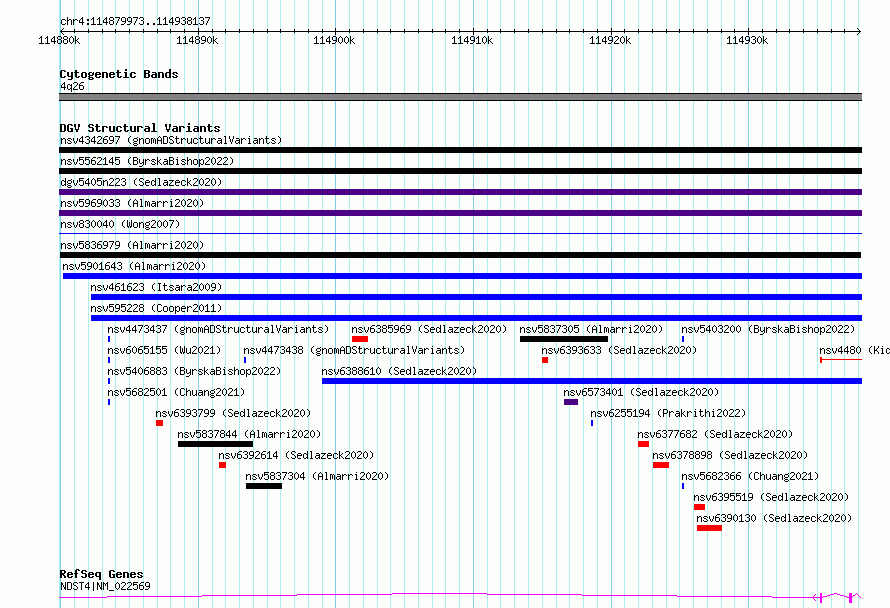Click the 114890k ruler tick label
This screenshot has height=608, width=890.
[197, 40]
